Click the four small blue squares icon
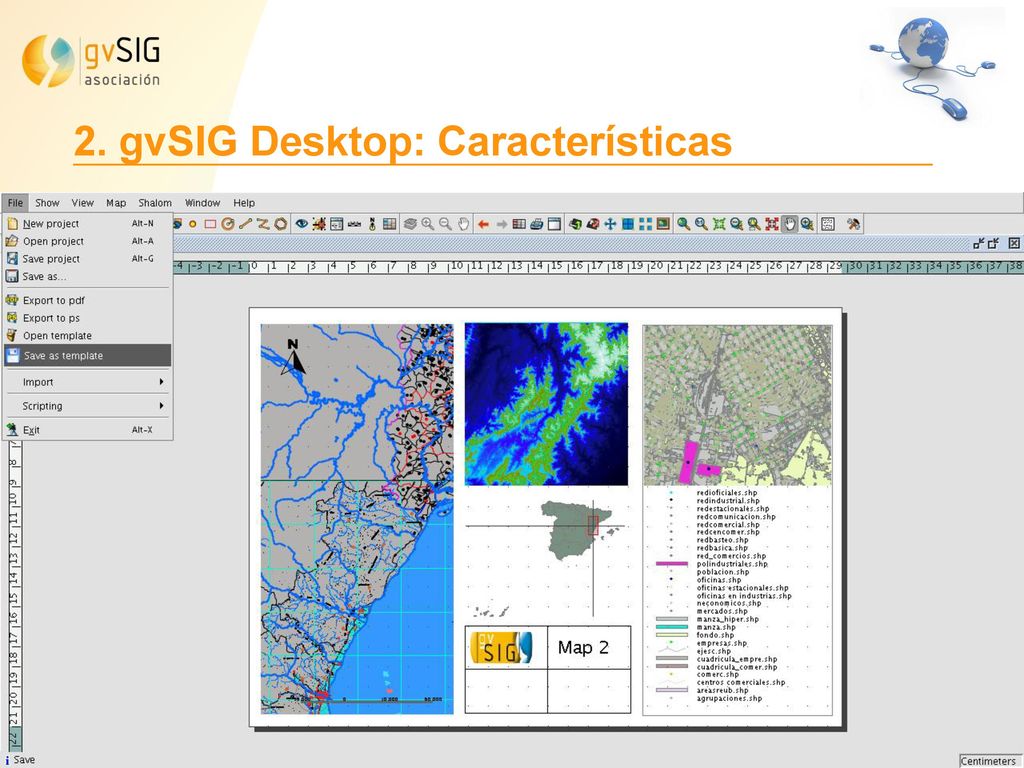Screen dimensions: 1024x768 pyautogui.click(x=645, y=224)
